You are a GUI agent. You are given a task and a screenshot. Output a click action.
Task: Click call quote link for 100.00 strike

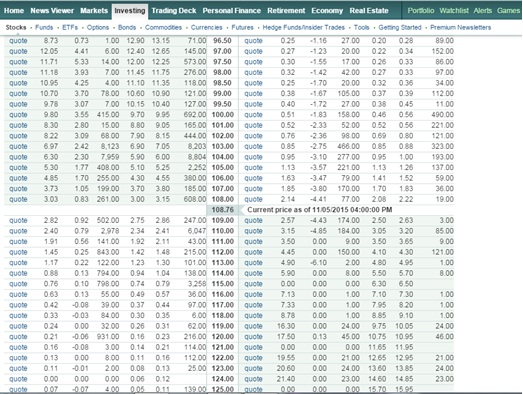click(18, 115)
